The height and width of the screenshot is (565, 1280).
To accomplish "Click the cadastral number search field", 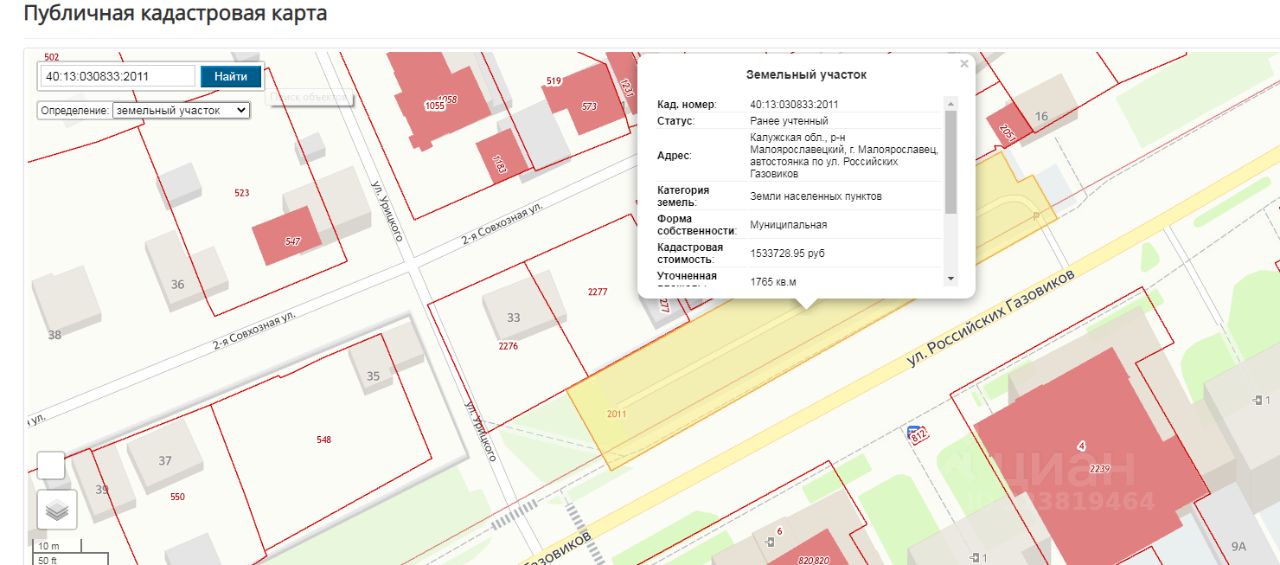I will coord(119,76).
